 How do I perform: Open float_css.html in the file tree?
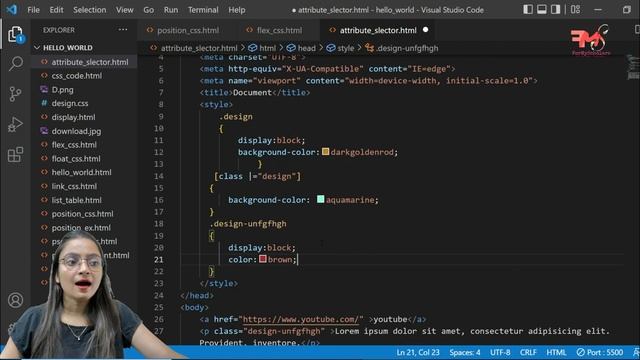tap(76, 159)
